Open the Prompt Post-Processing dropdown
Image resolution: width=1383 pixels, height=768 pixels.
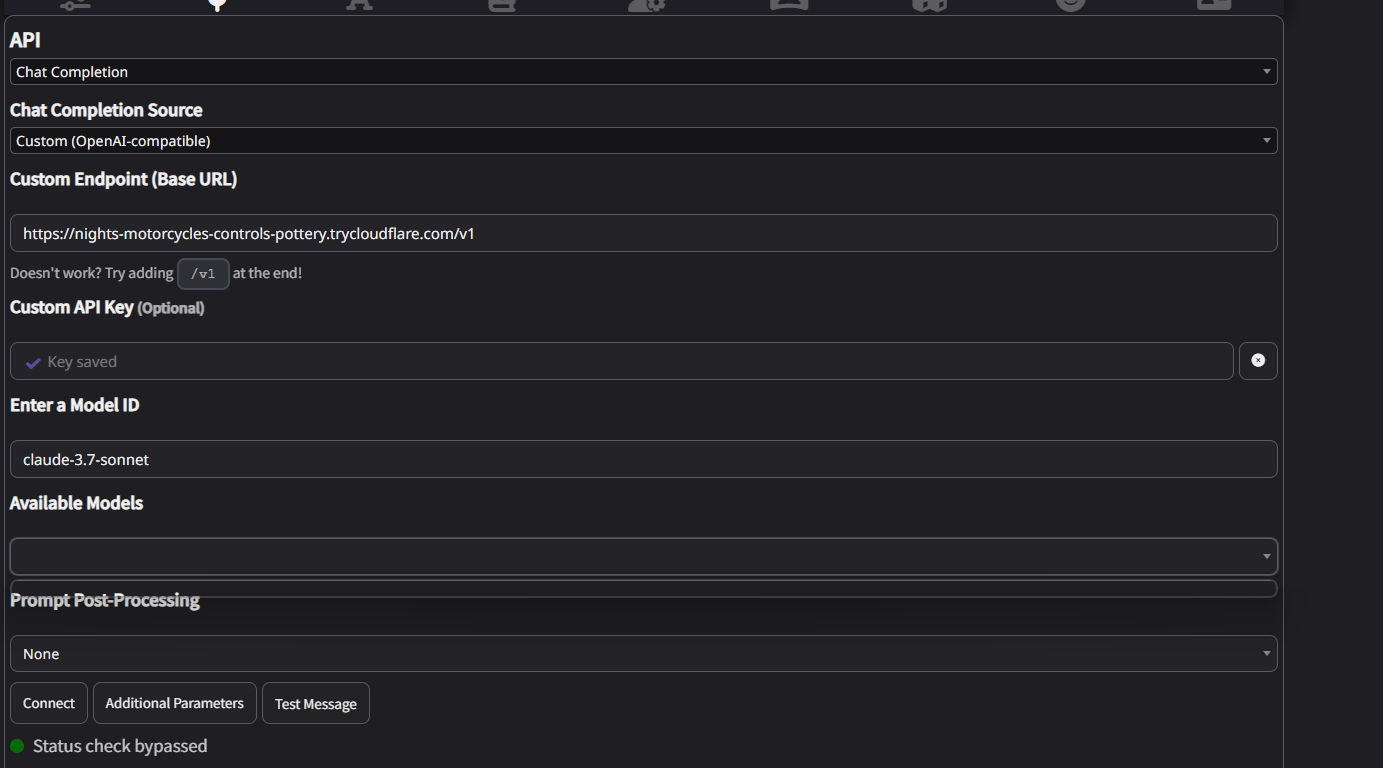(x=643, y=653)
